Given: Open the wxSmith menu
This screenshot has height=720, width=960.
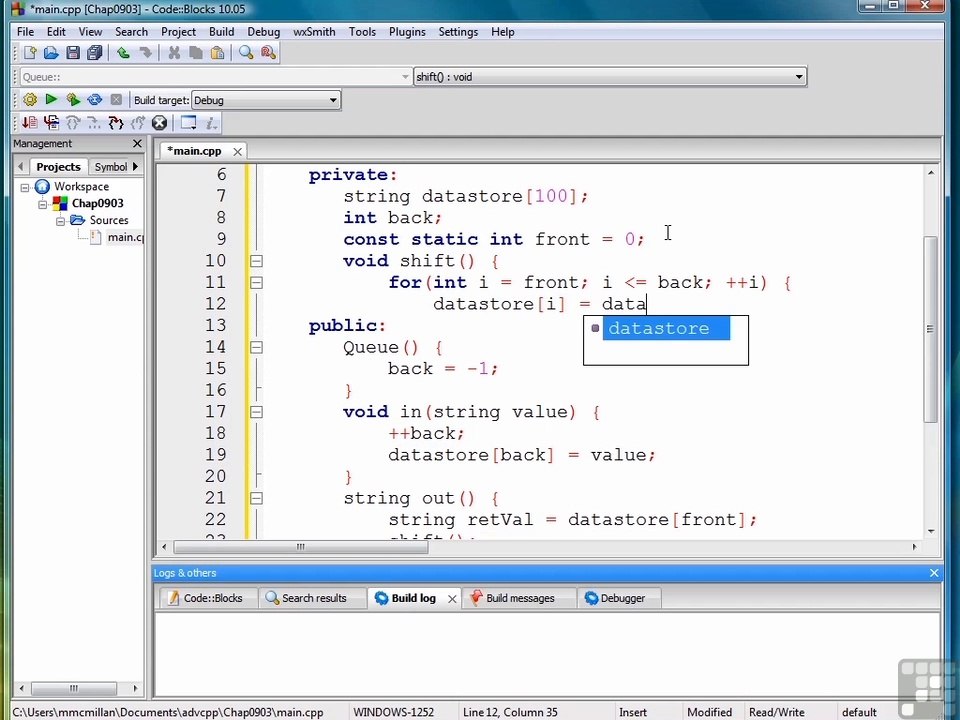Looking at the screenshot, I should point(314,32).
